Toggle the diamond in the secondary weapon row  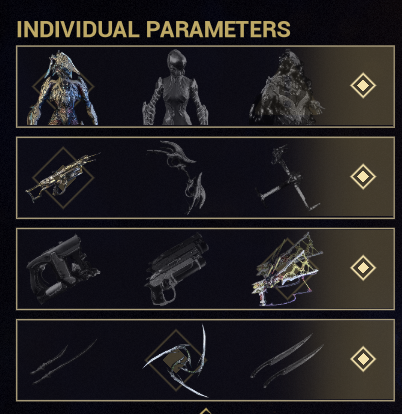[x=363, y=268]
